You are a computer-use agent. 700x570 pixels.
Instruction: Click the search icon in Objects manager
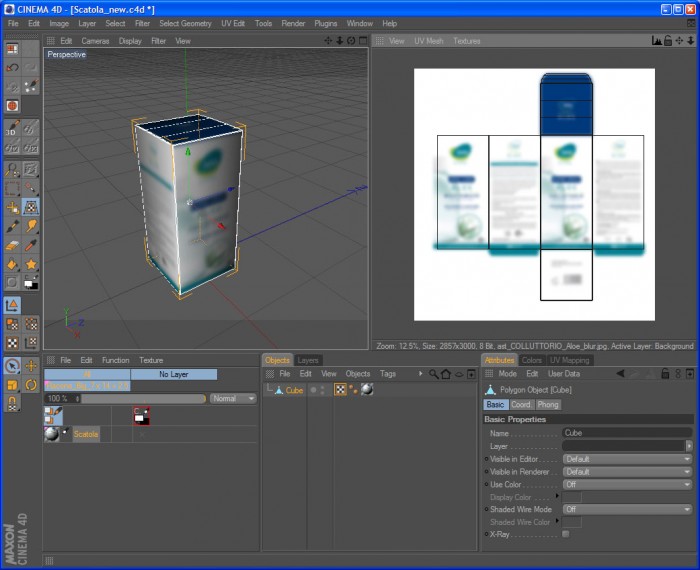point(433,374)
